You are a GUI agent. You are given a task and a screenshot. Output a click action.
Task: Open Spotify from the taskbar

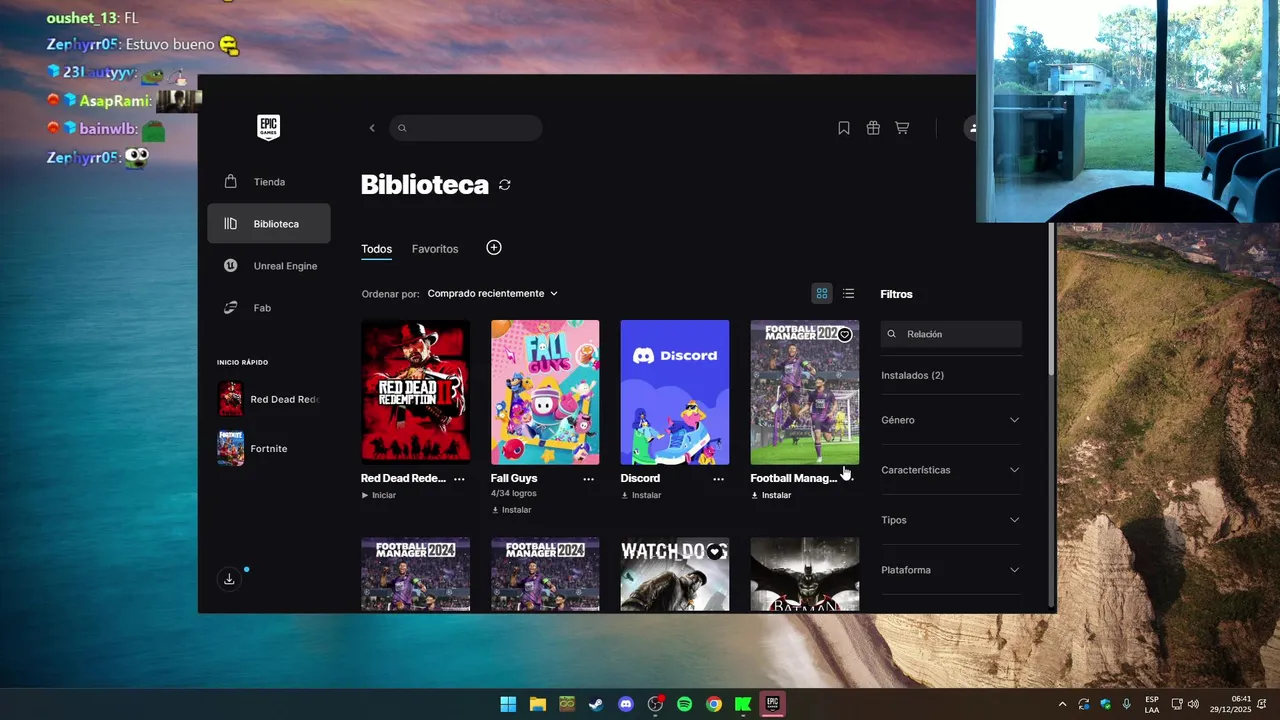(685, 704)
